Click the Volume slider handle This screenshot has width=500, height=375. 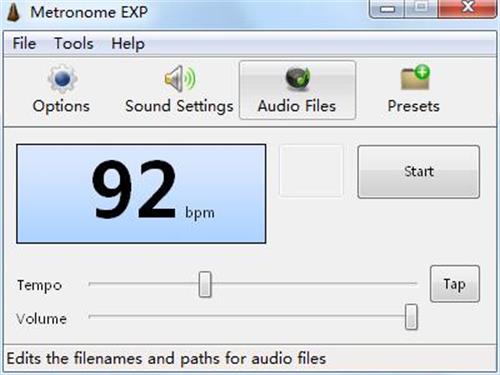411,317
